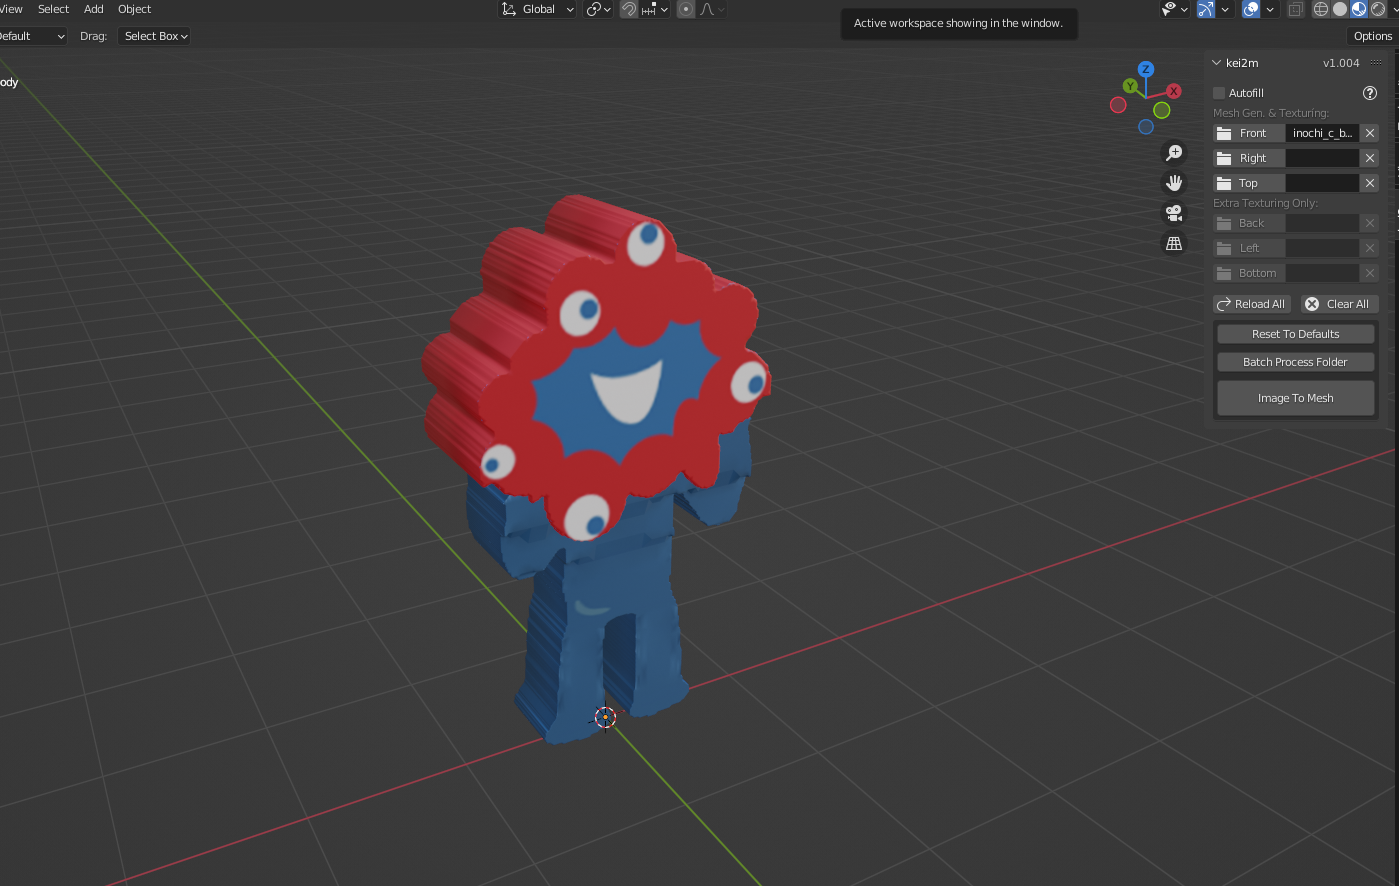Click the Clear All button
The image size is (1399, 886).
(1340, 304)
